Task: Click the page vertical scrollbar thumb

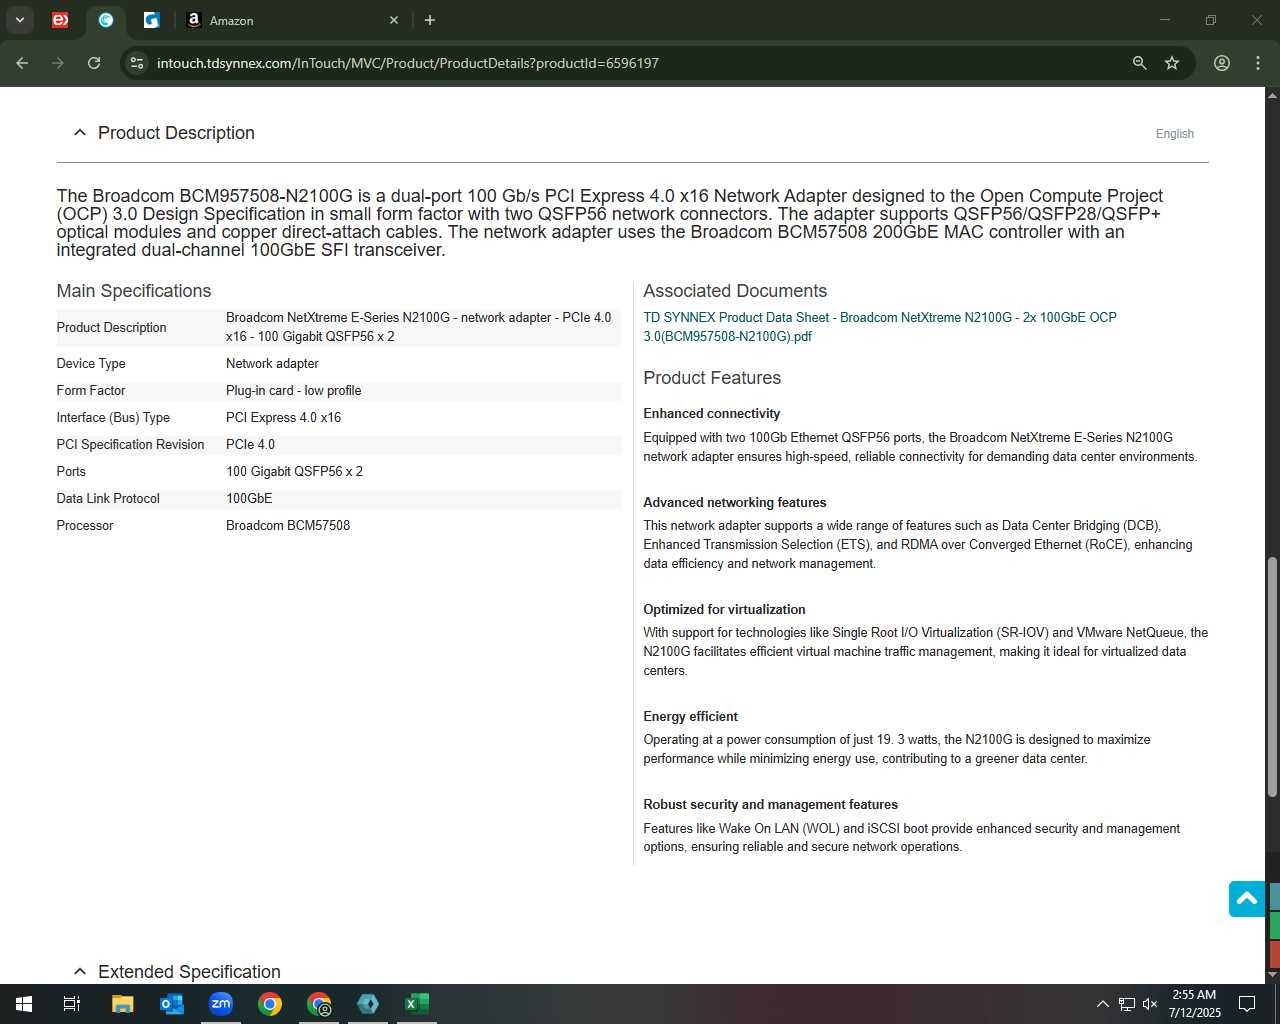Action: [x=1272, y=677]
